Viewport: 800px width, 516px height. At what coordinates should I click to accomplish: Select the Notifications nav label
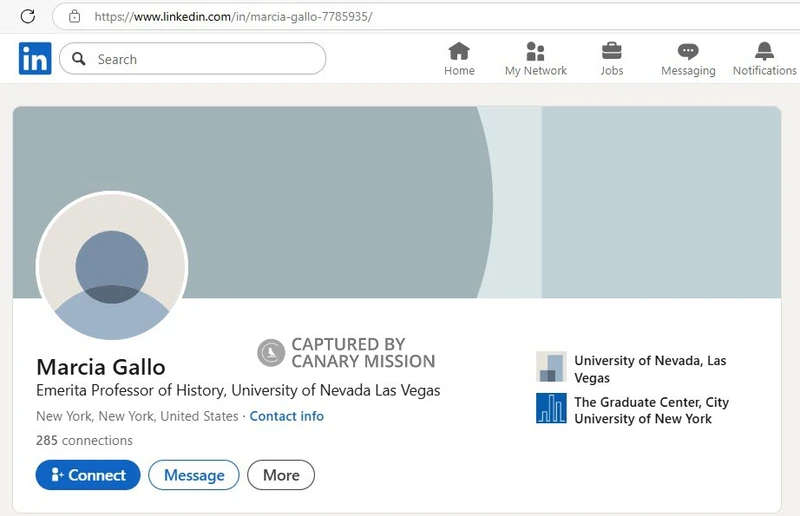pos(764,70)
